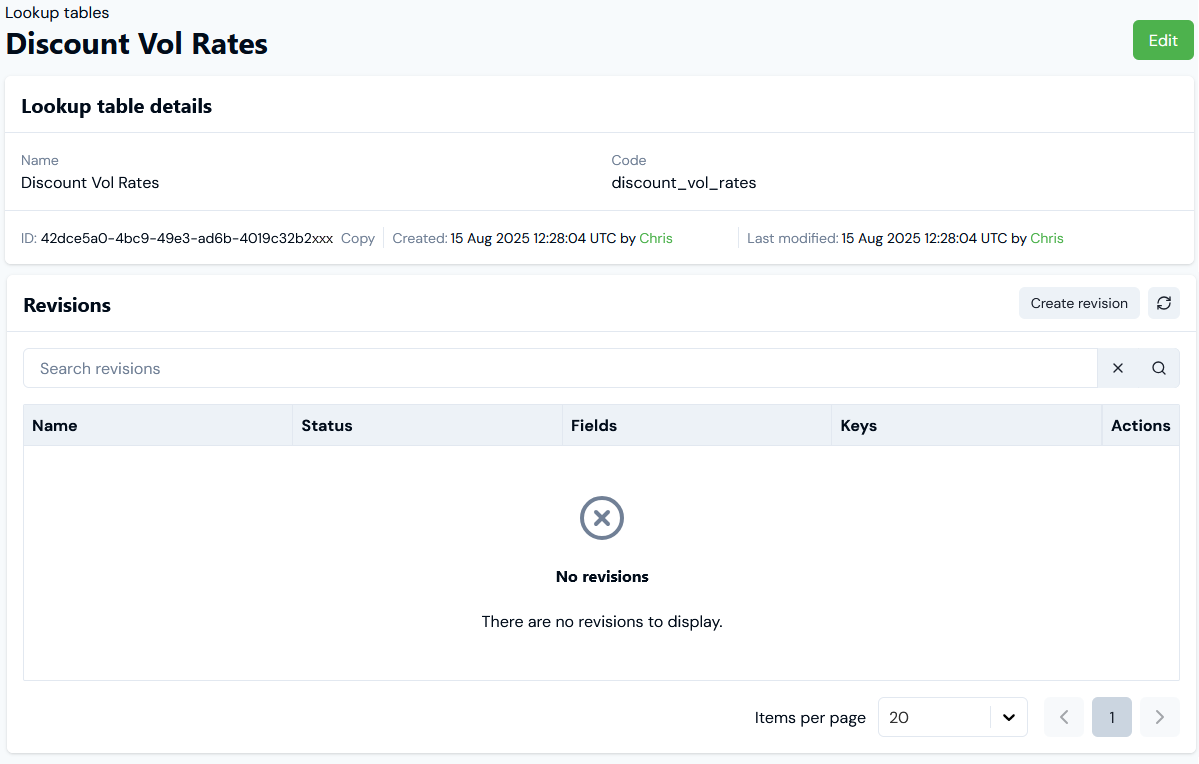Click the Name value Discount Vol Rates
This screenshot has height=764, width=1199.
coord(90,183)
